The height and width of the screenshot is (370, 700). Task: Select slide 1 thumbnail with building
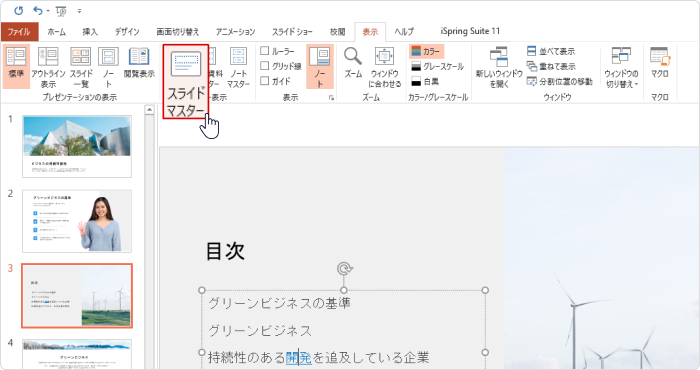coord(77,146)
